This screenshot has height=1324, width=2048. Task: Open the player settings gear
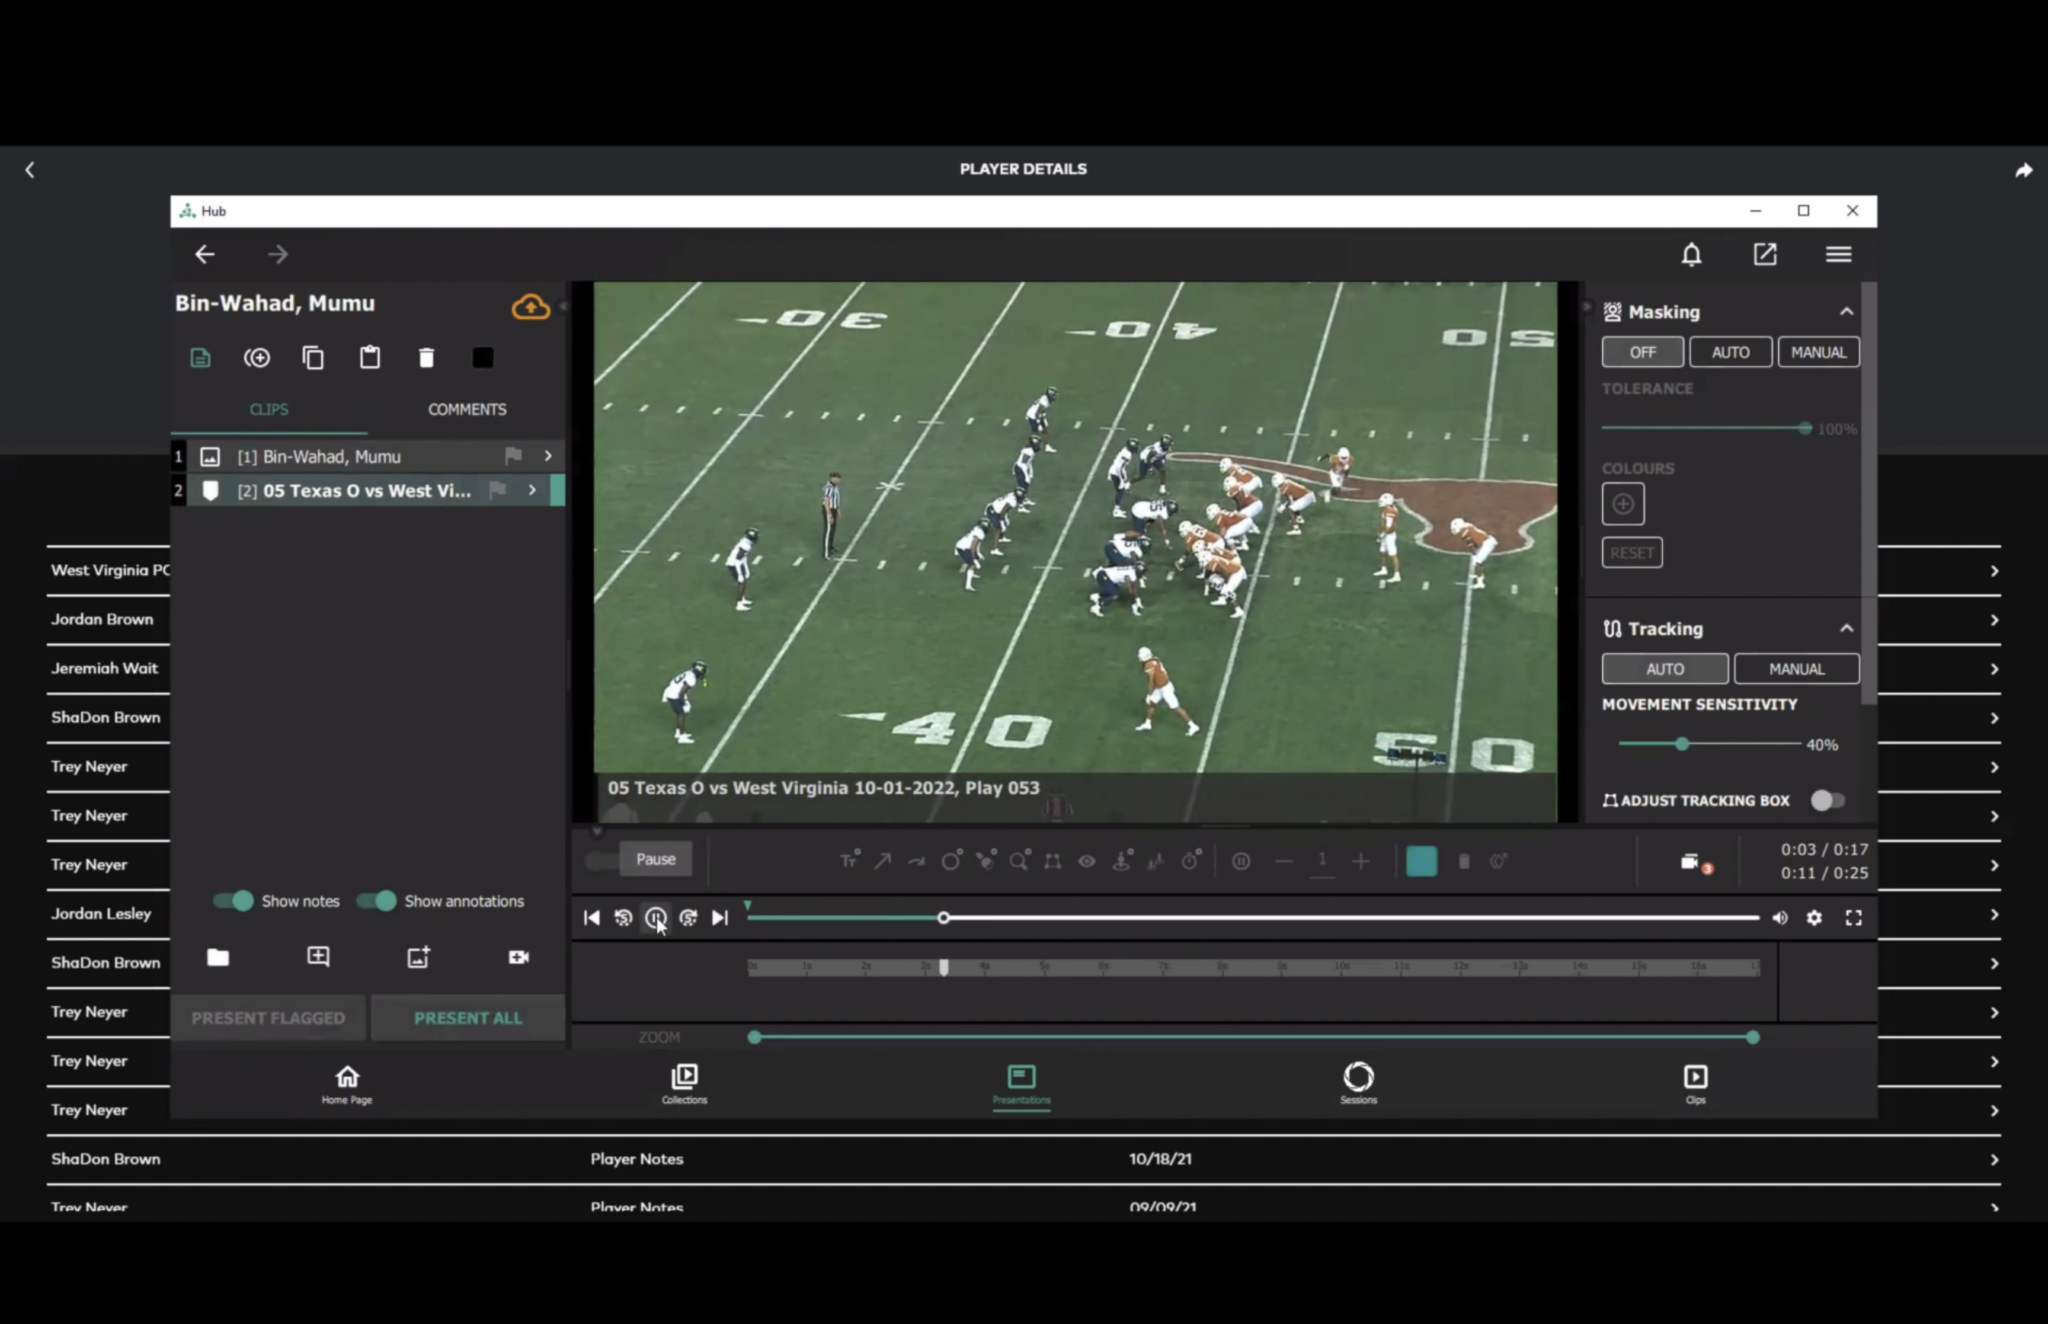[x=1814, y=918]
